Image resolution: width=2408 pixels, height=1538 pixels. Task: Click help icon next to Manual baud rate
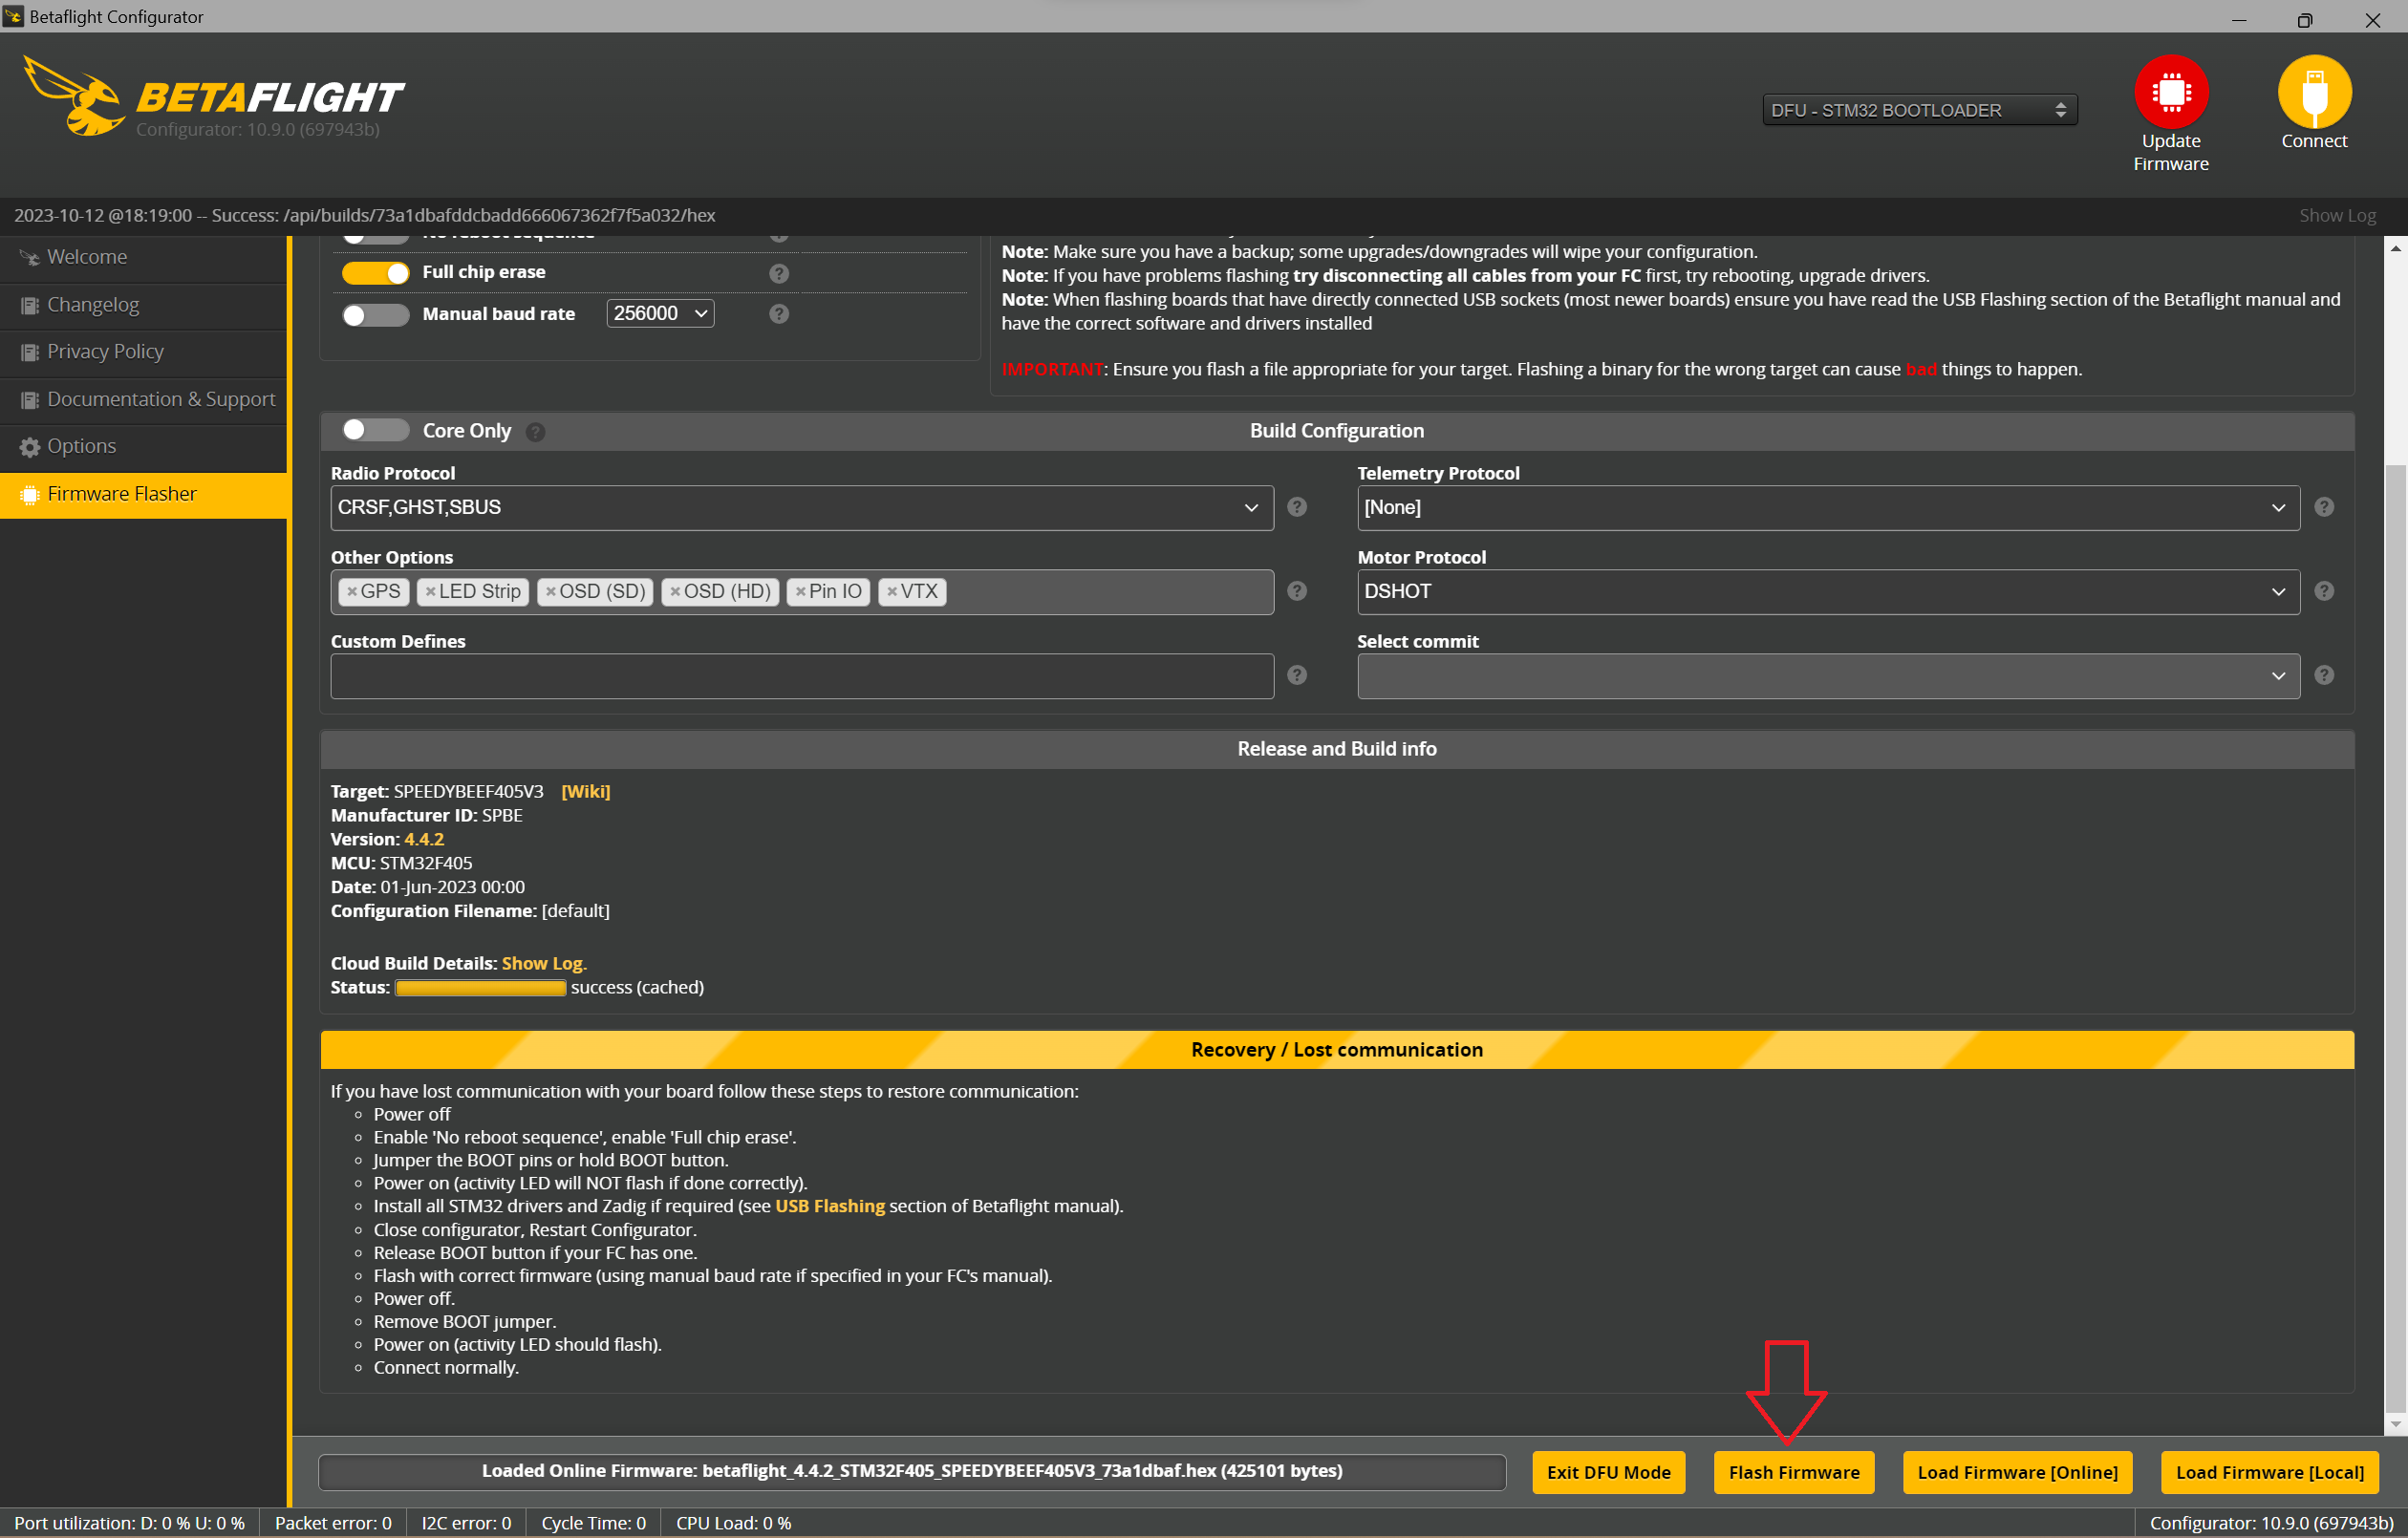pyautogui.click(x=779, y=314)
